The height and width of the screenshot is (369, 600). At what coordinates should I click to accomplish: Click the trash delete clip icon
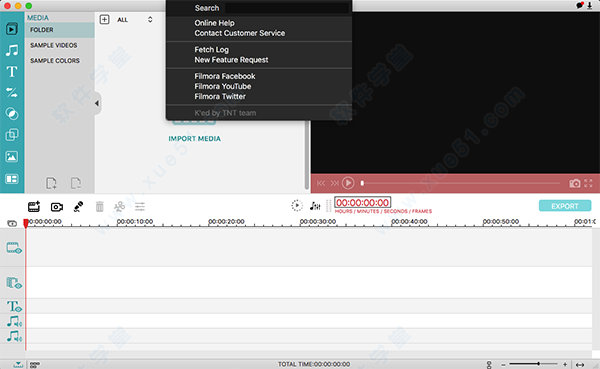click(x=99, y=207)
